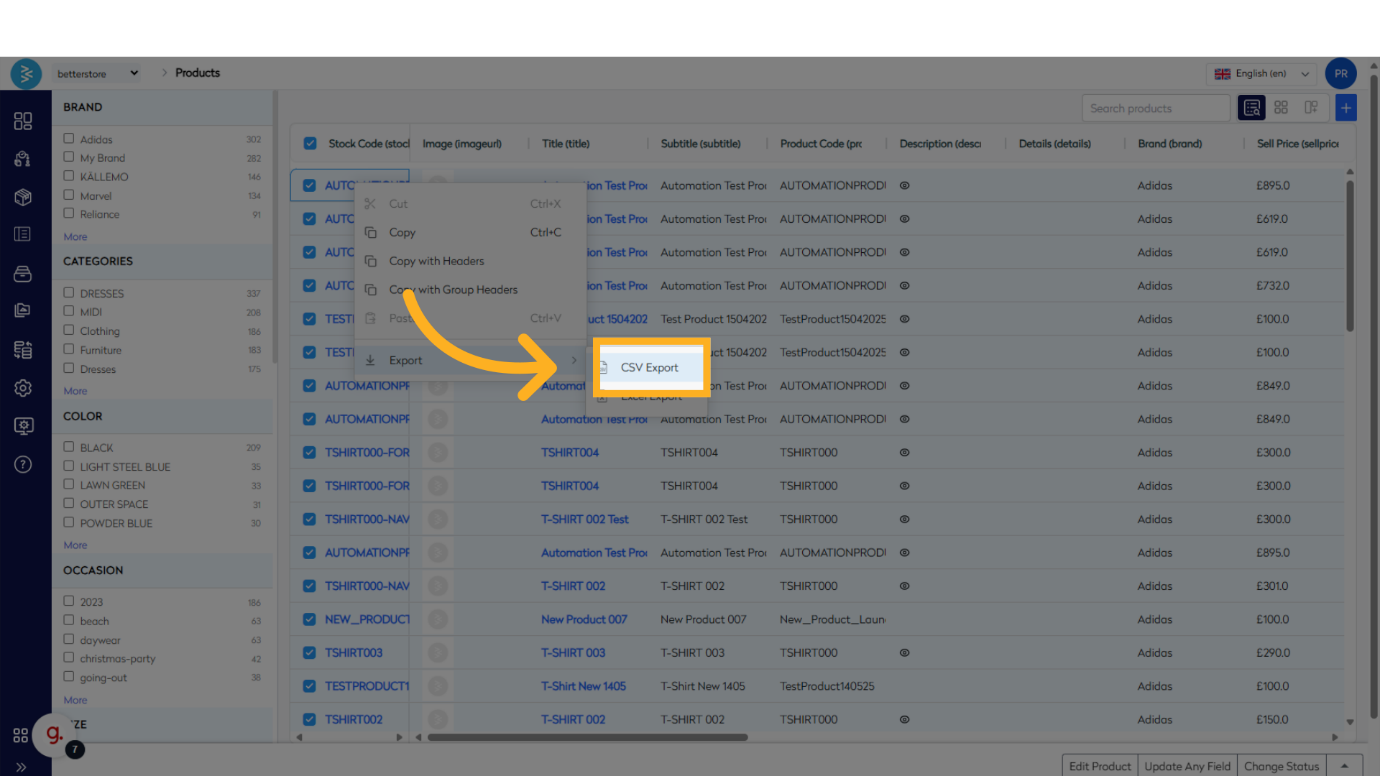Image resolution: width=1380 pixels, height=776 pixels.
Task: Click the Update Any Field button
Action: (1187, 766)
